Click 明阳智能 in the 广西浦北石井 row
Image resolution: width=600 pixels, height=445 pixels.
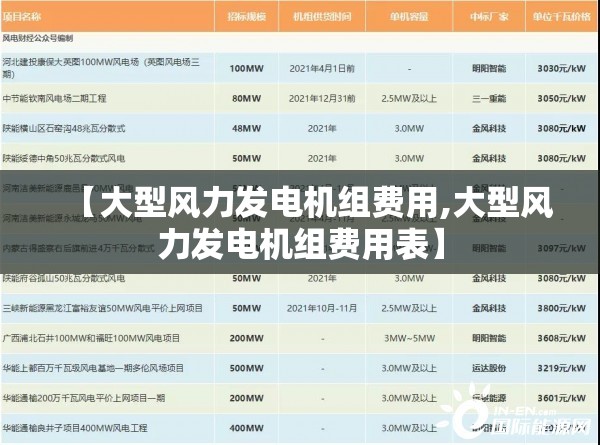489,338
